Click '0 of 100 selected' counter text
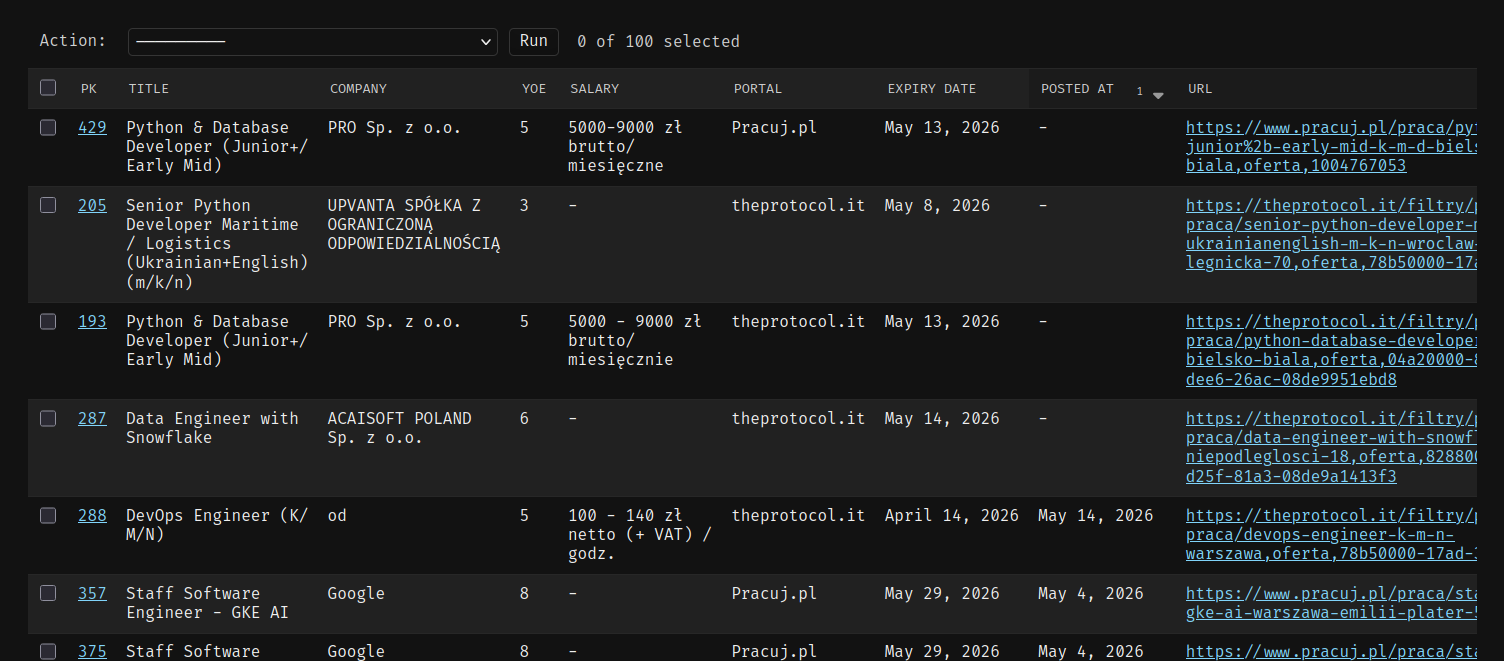The width and height of the screenshot is (1504, 661). point(658,41)
